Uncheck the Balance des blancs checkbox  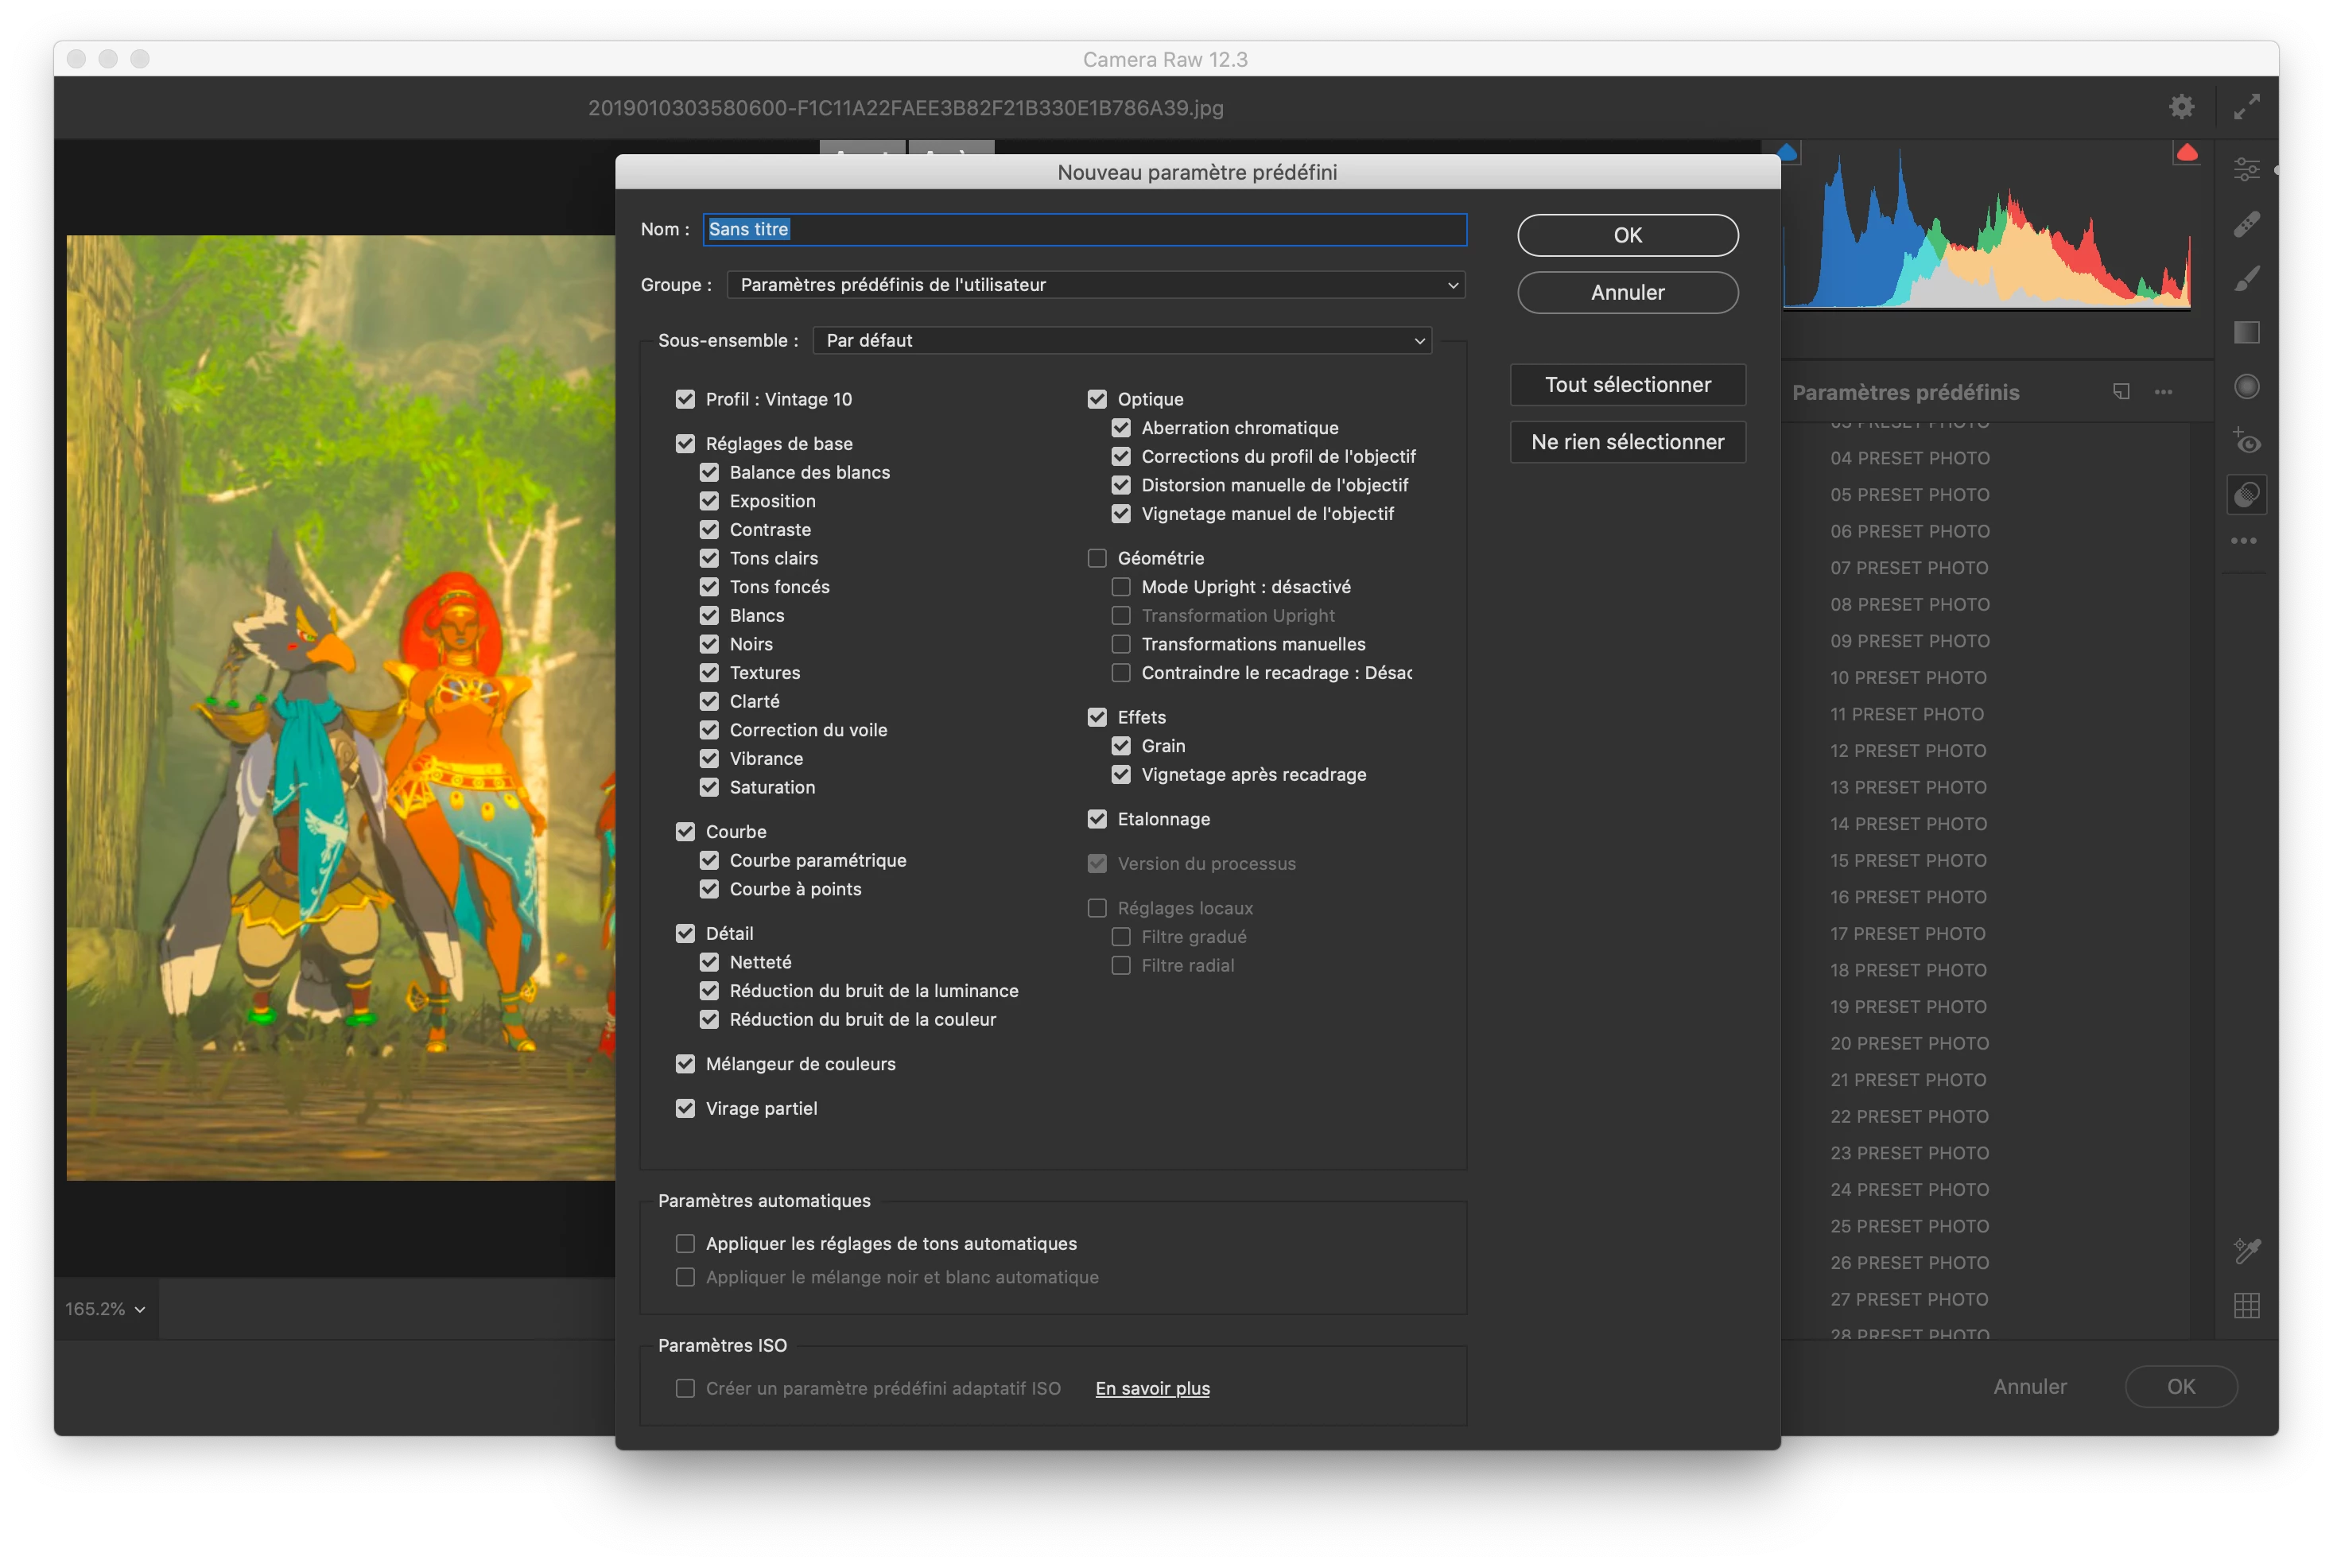point(709,472)
